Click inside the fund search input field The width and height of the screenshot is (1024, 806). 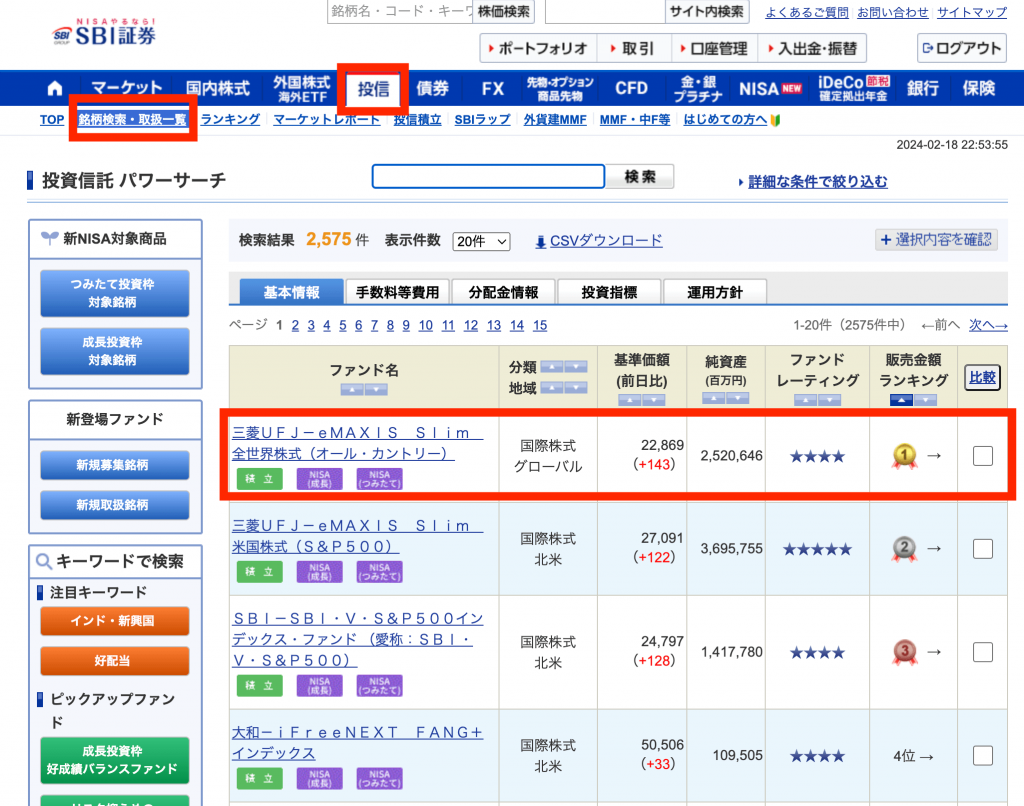488,176
